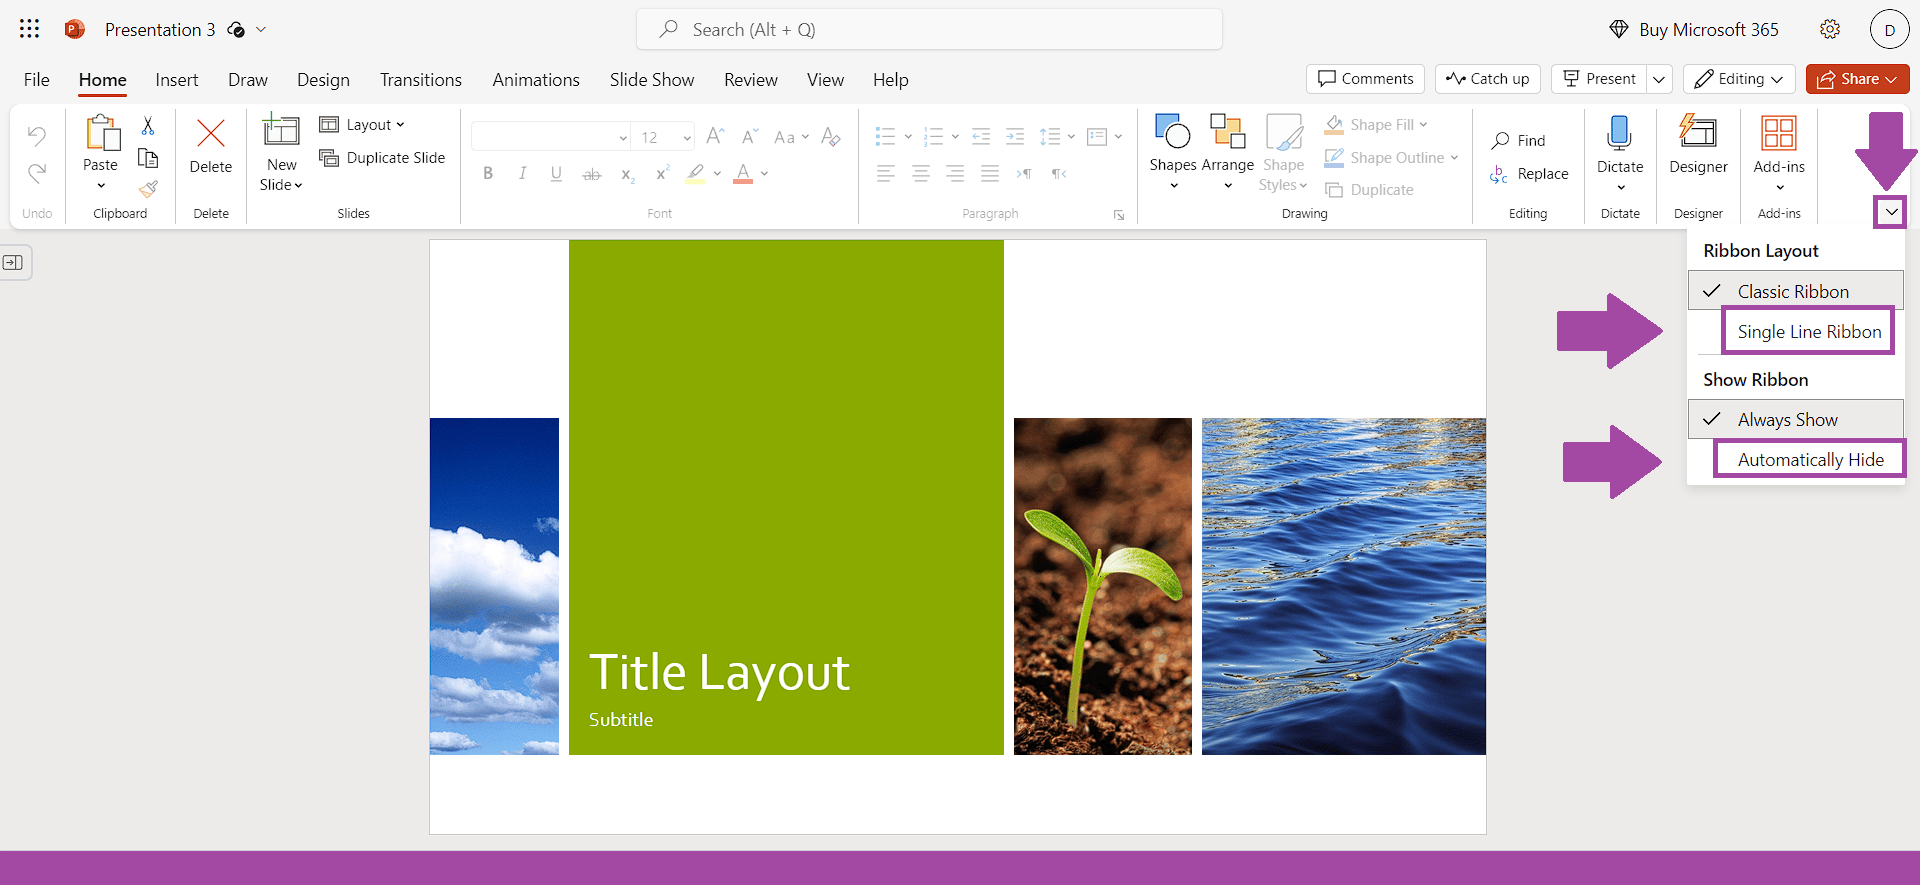1920x885 pixels.
Task: Open settings gear icon
Action: [1830, 29]
